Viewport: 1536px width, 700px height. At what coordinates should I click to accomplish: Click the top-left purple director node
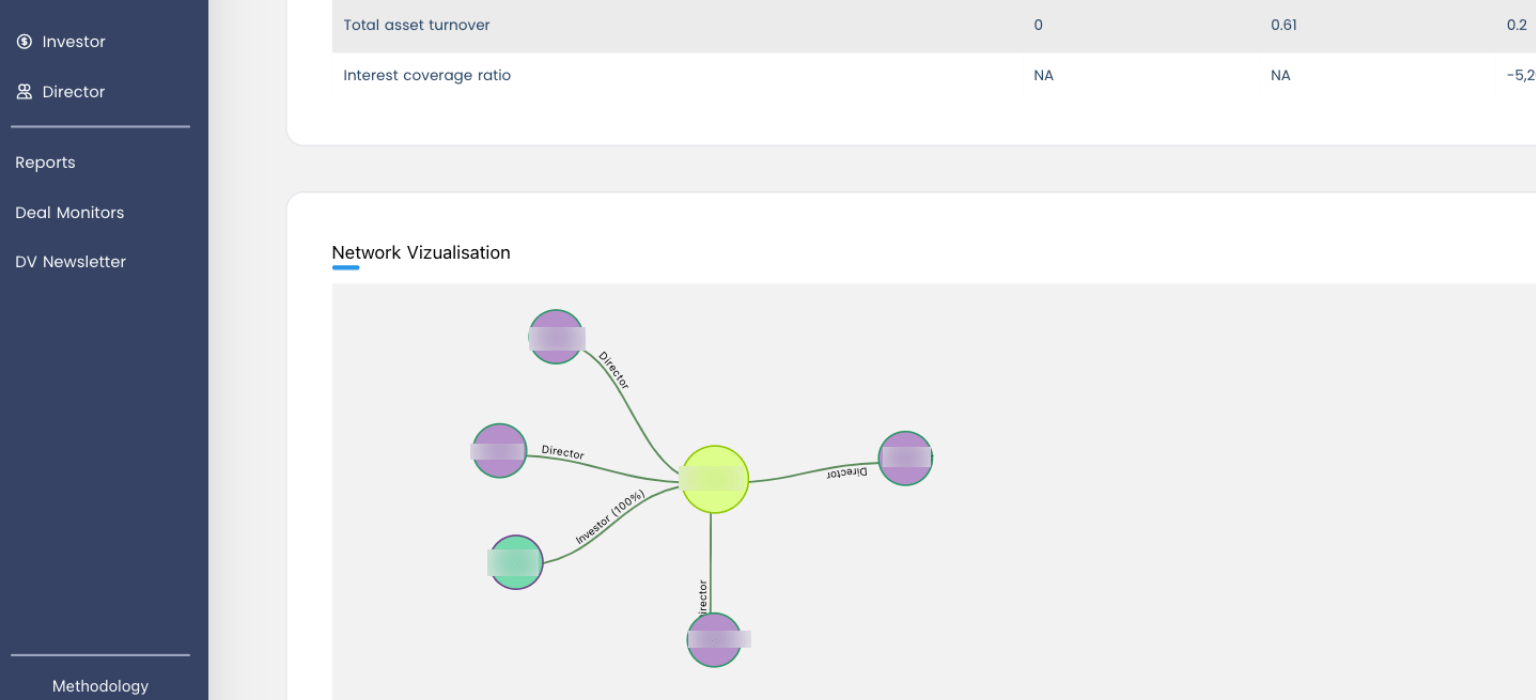click(556, 337)
